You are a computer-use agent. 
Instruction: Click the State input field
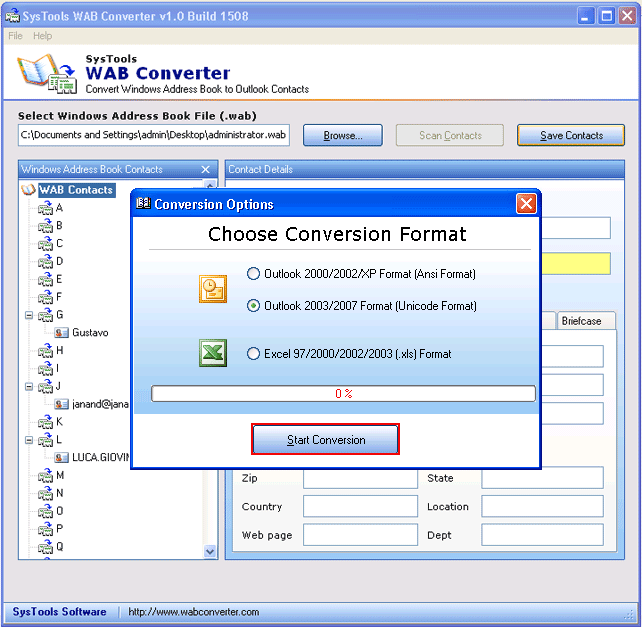tap(542, 478)
